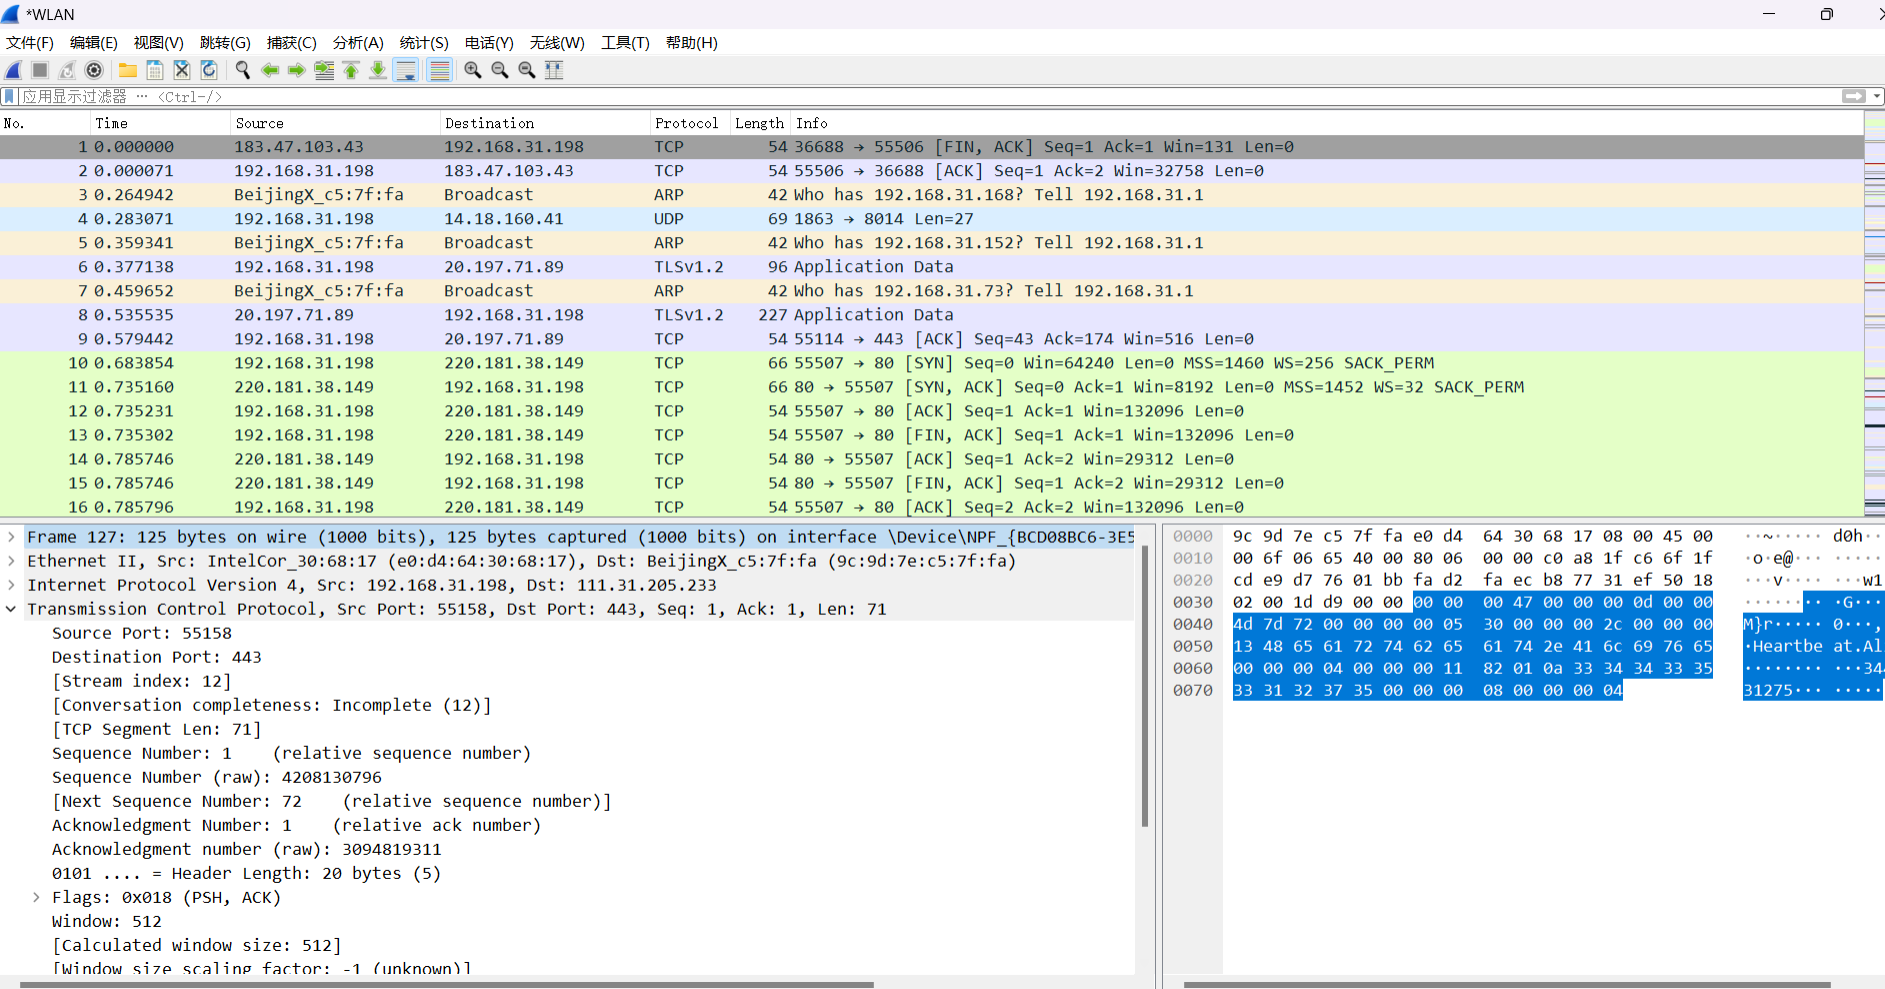This screenshot has height=989, width=1885.
Task: Sort packets by Destination column
Action: click(545, 123)
